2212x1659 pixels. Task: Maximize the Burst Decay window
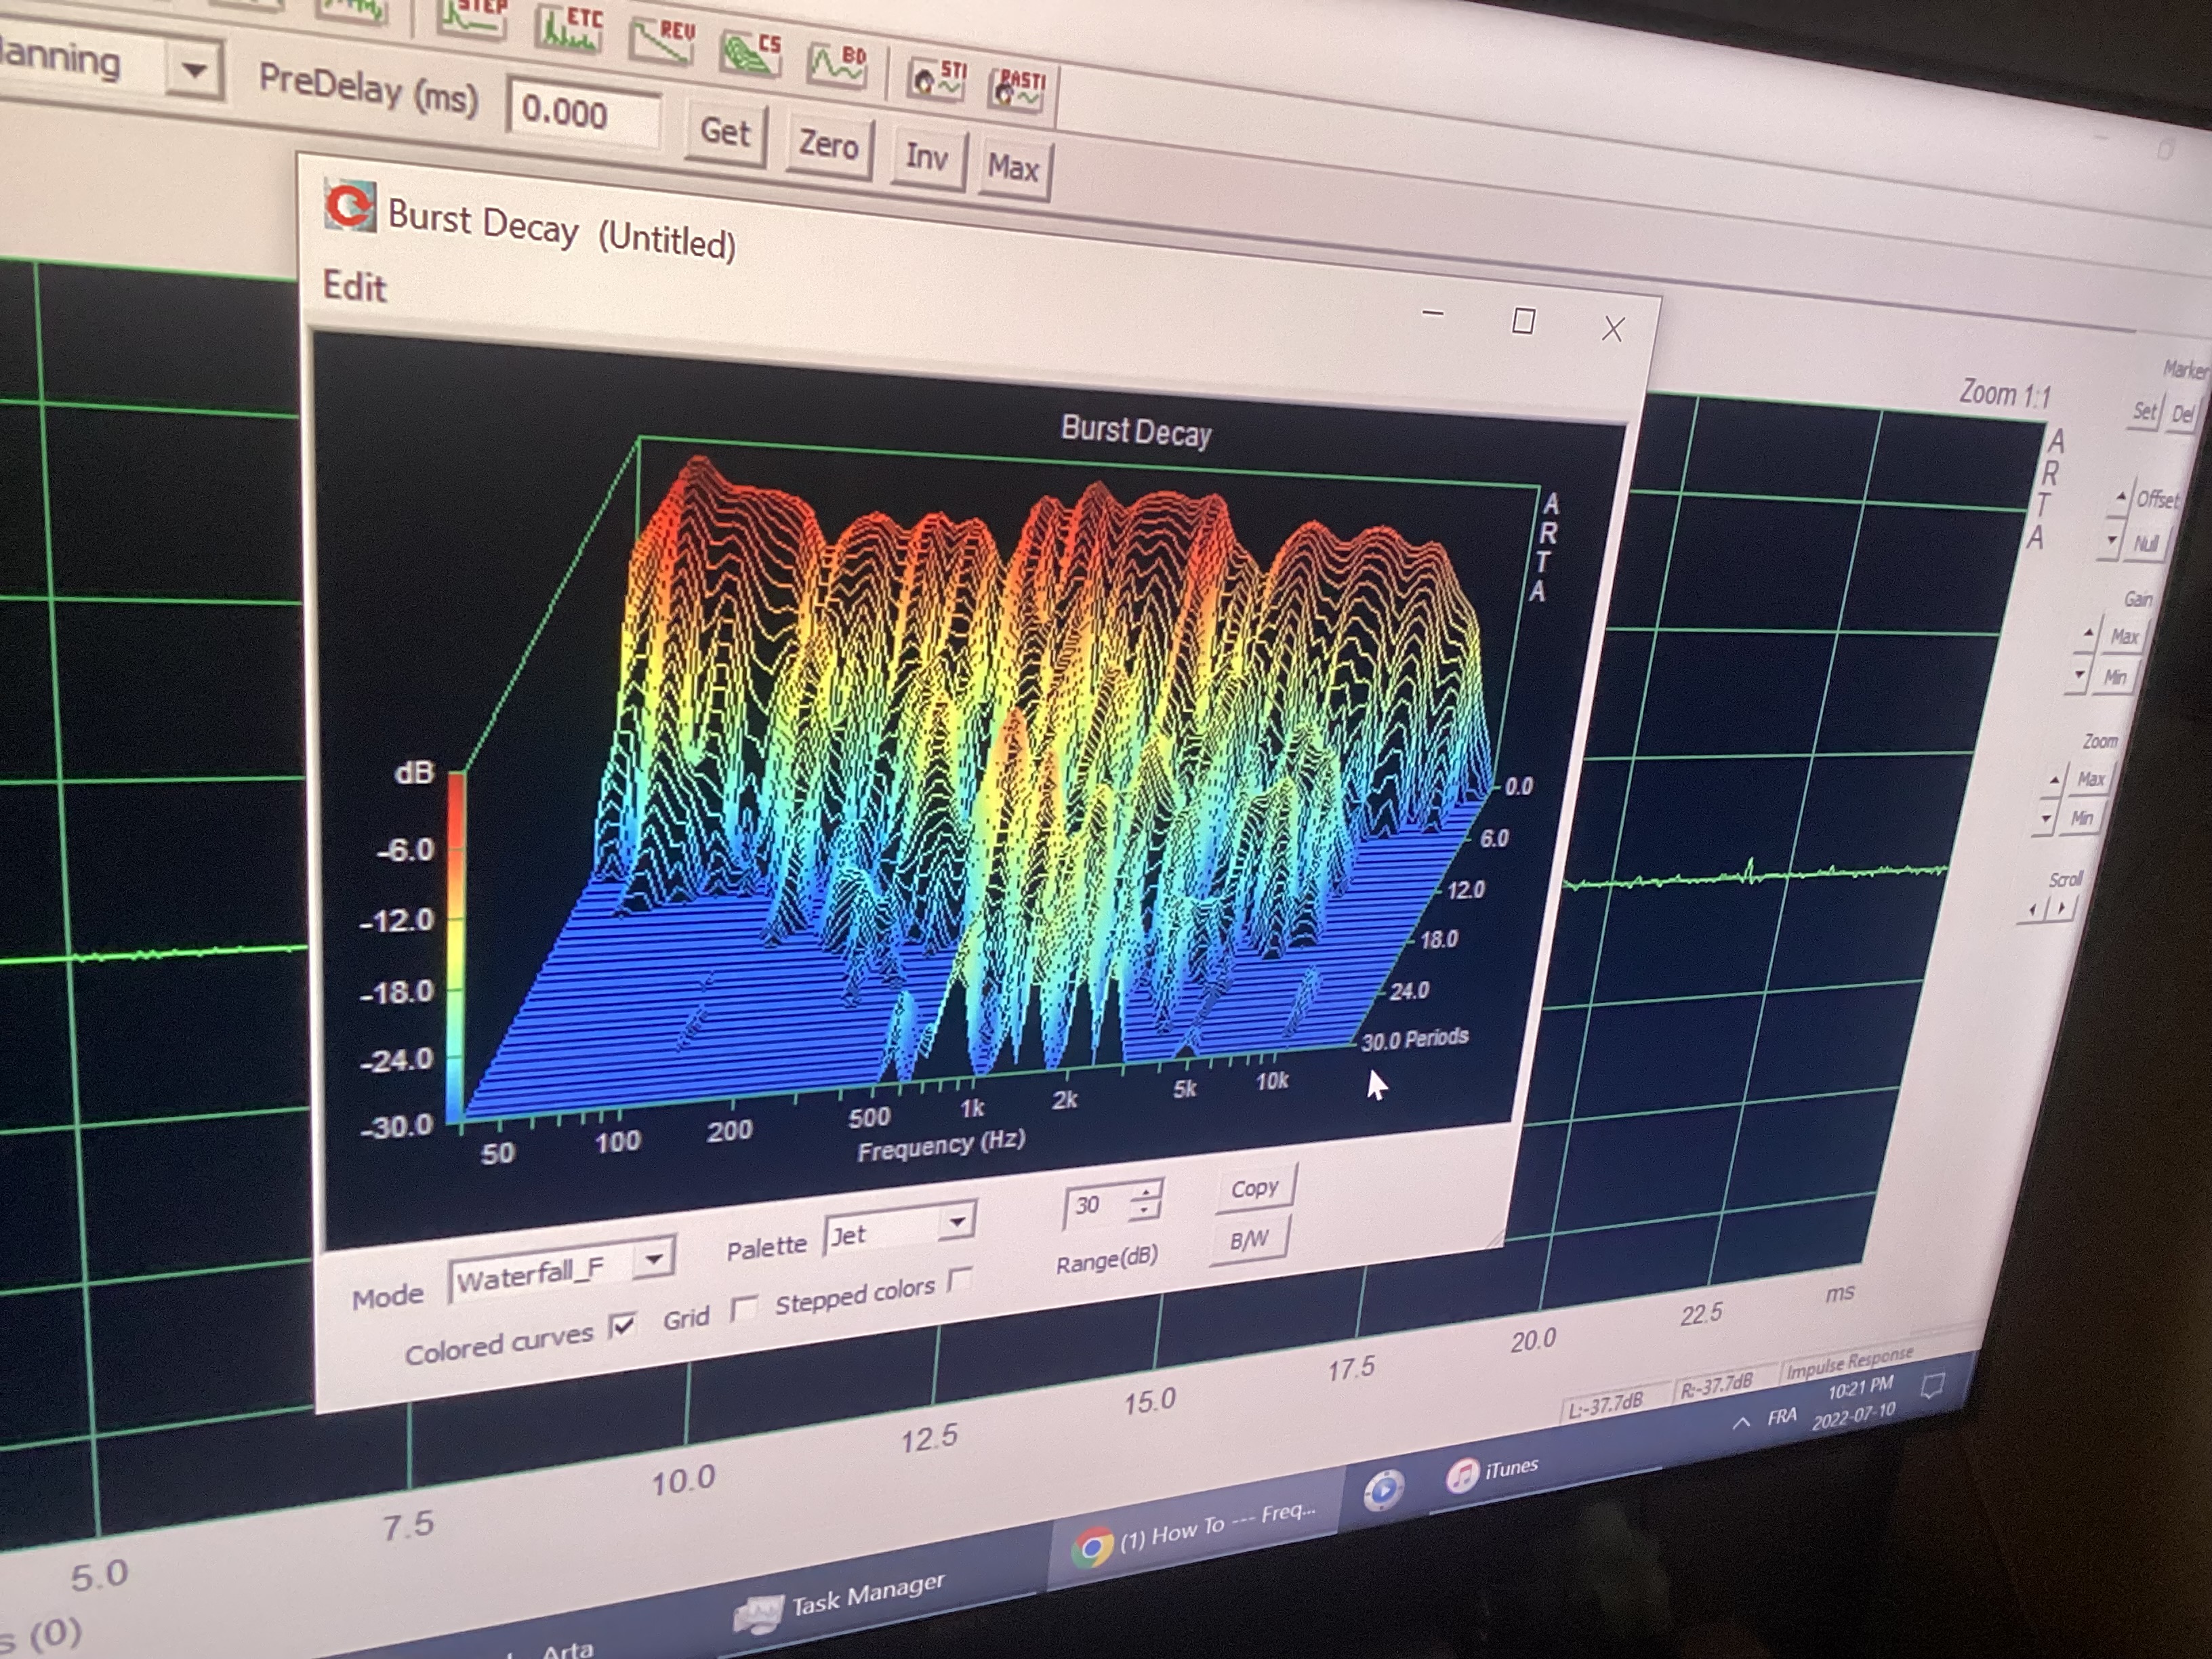(x=1523, y=321)
